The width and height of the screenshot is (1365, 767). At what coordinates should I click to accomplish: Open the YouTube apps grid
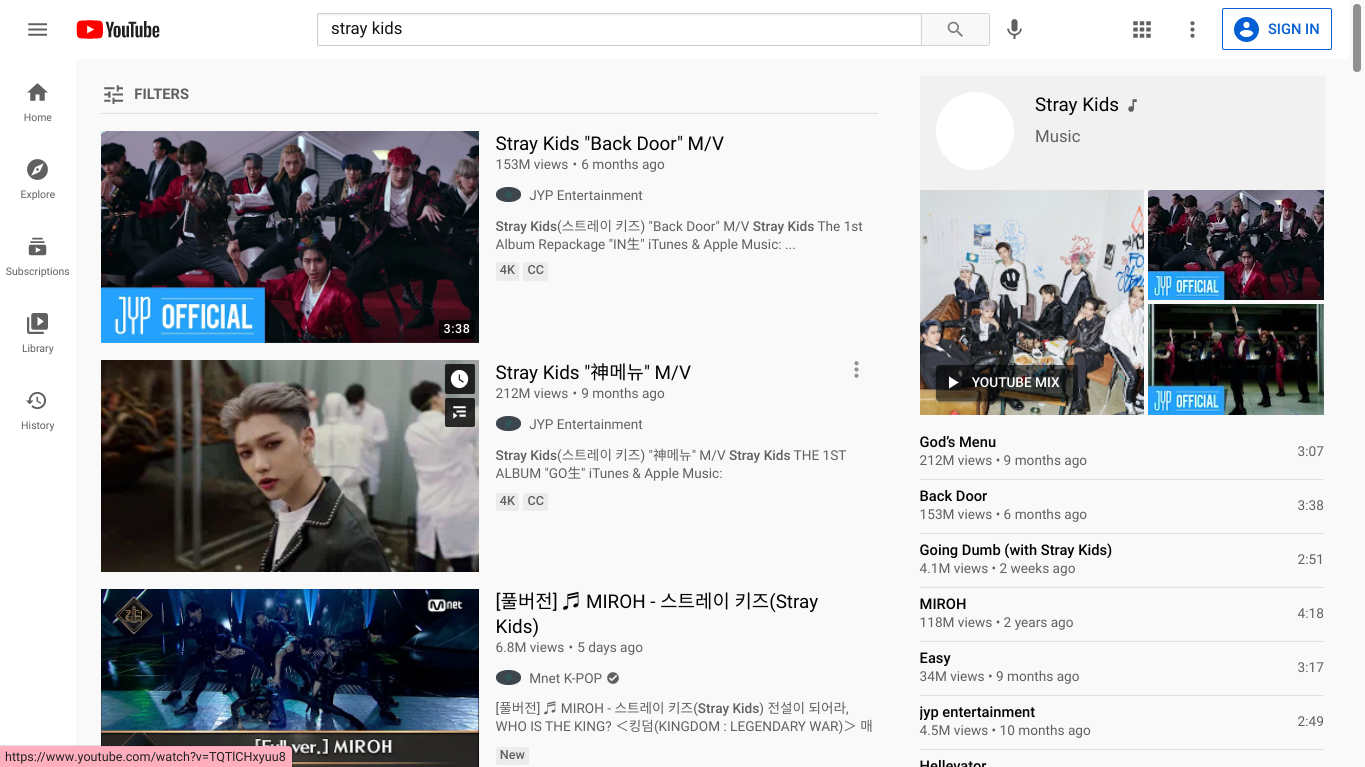pos(1142,29)
